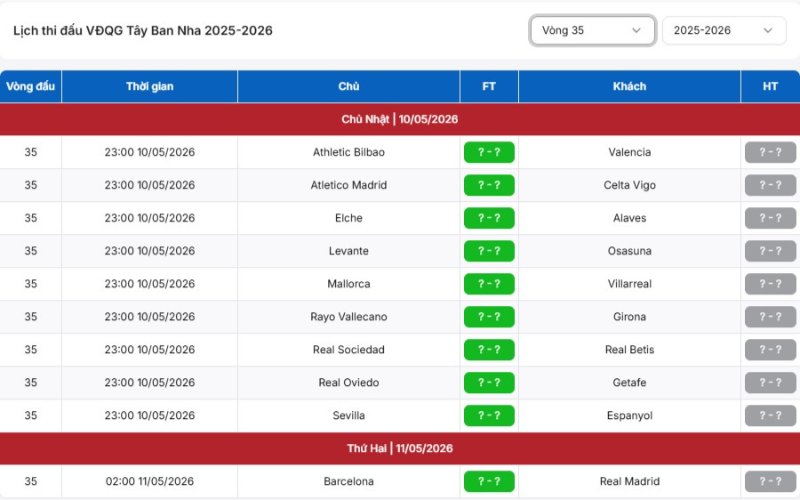Select away team Espanyol
Viewport: 800px width, 500px height.
pyautogui.click(x=630, y=415)
